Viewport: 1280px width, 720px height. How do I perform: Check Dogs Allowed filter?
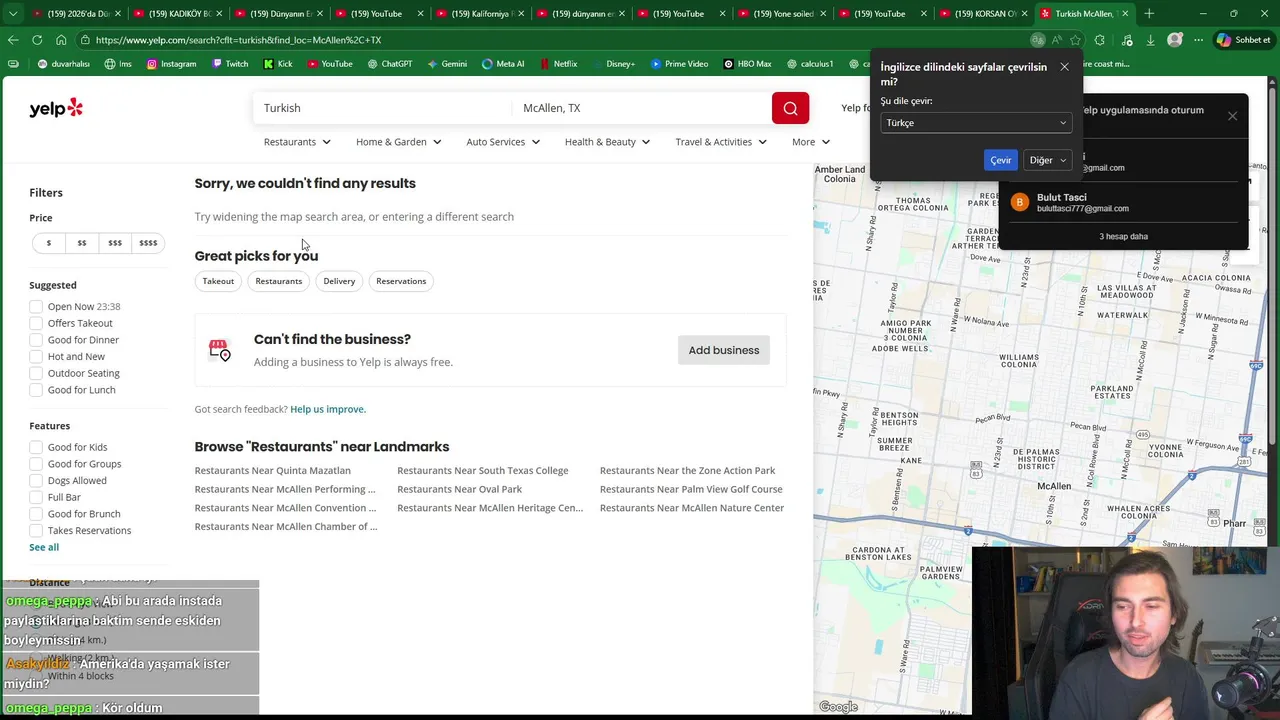36,481
